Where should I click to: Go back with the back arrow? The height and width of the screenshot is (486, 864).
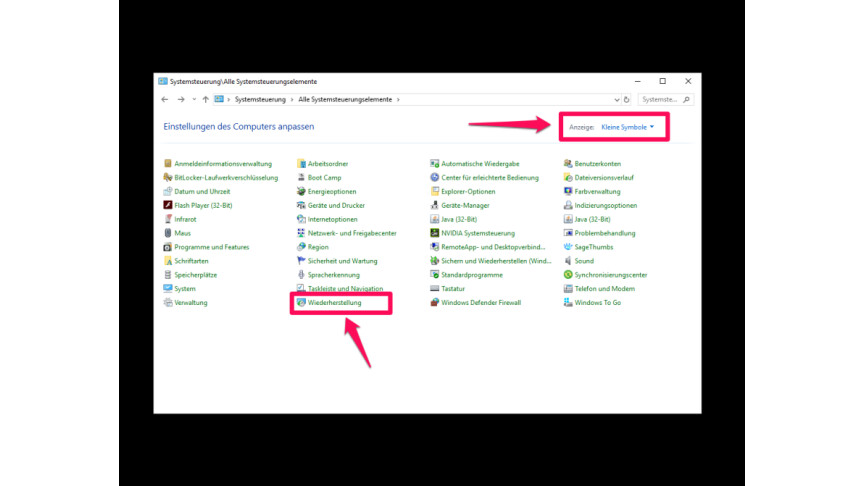(165, 100)
